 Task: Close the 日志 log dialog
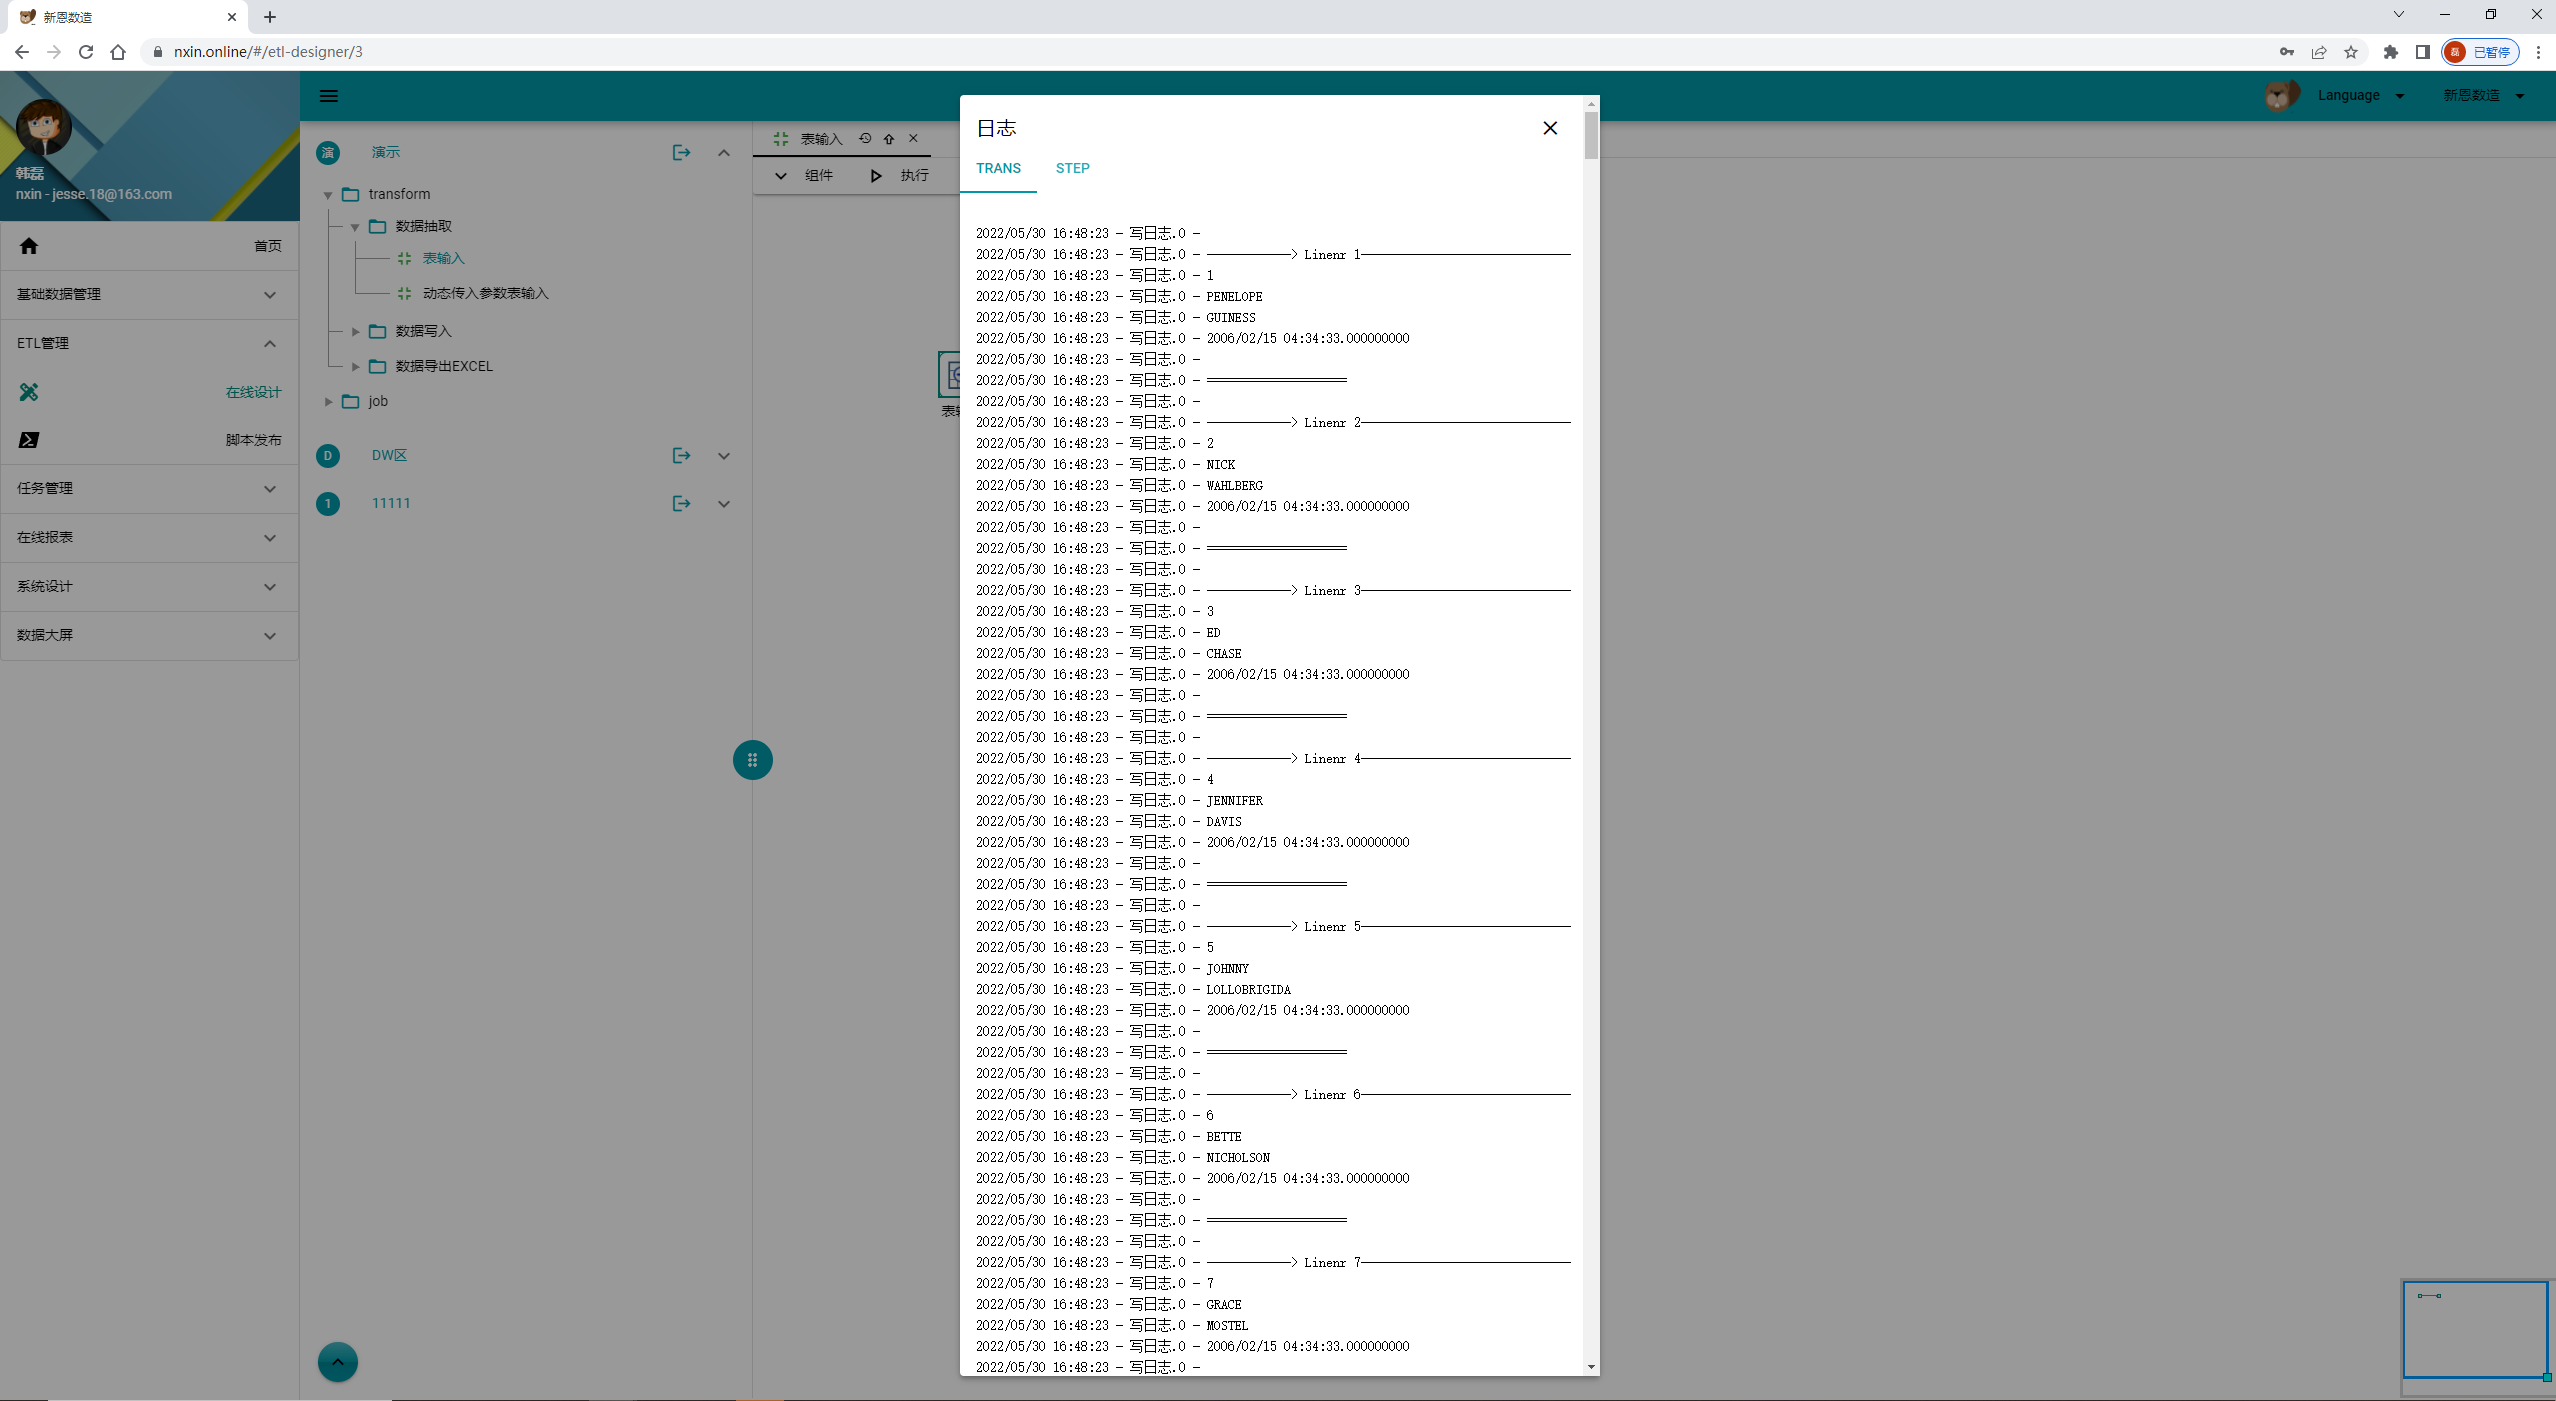click(1549, 128)
